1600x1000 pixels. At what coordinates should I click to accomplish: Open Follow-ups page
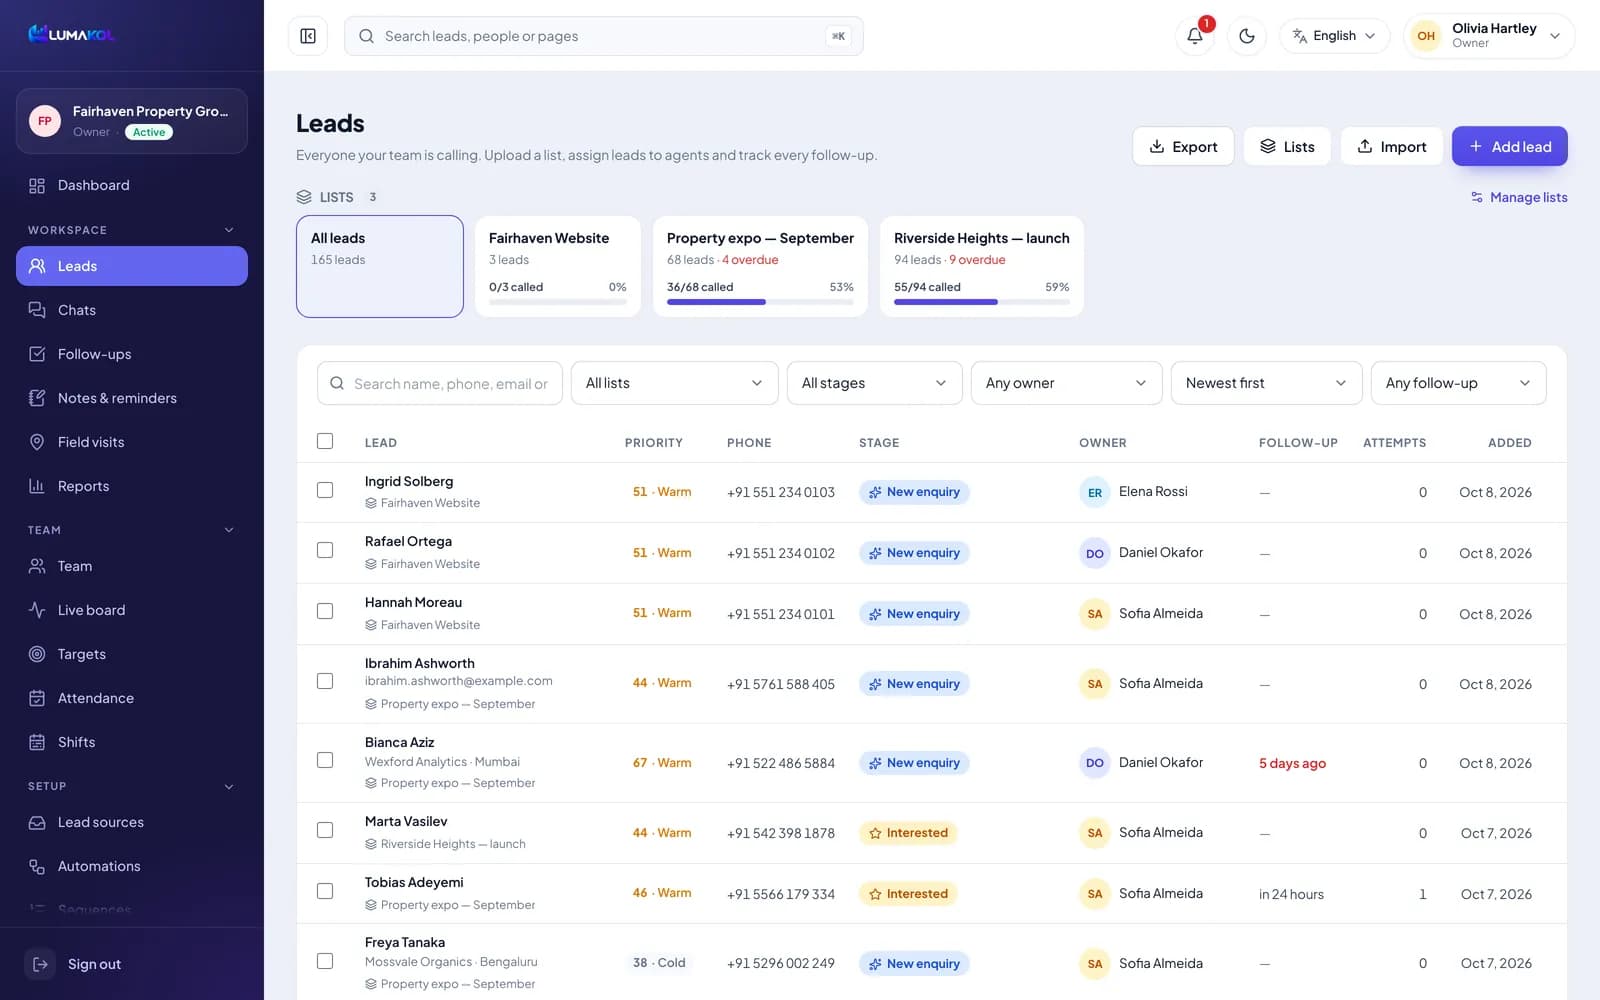(x=132, y=354)
